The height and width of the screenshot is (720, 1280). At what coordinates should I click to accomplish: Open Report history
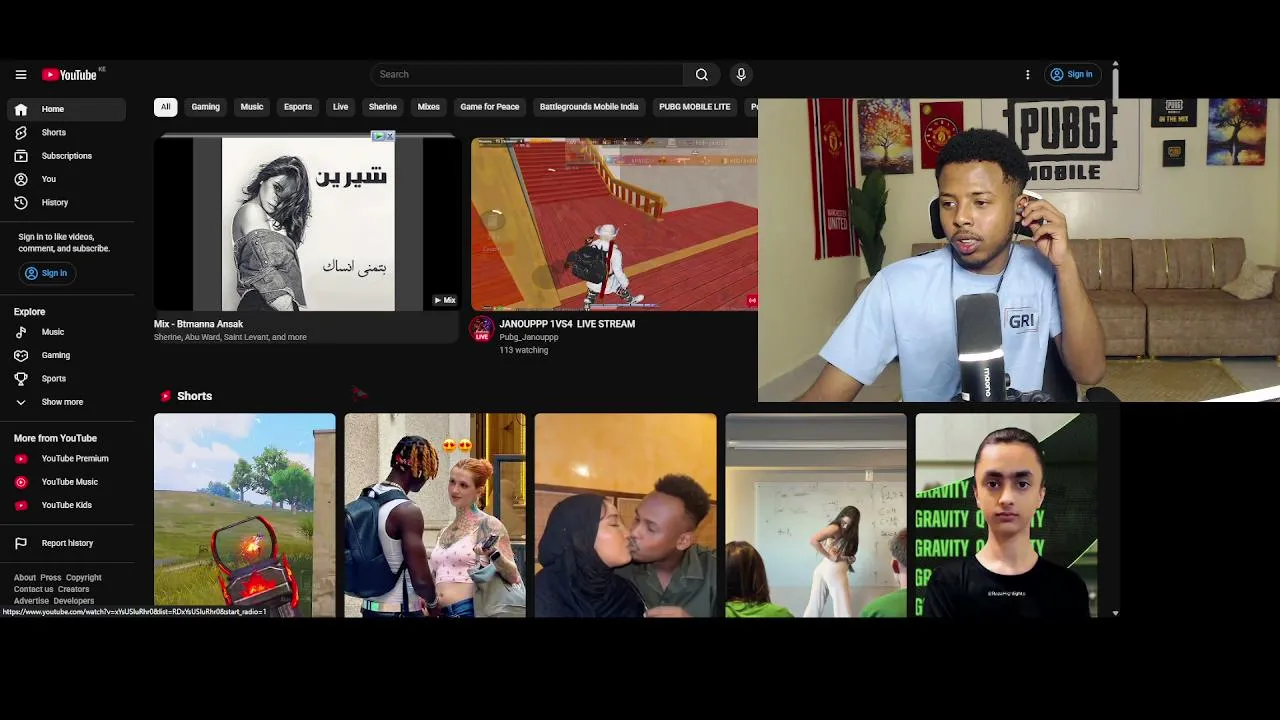tap(67, 543)
